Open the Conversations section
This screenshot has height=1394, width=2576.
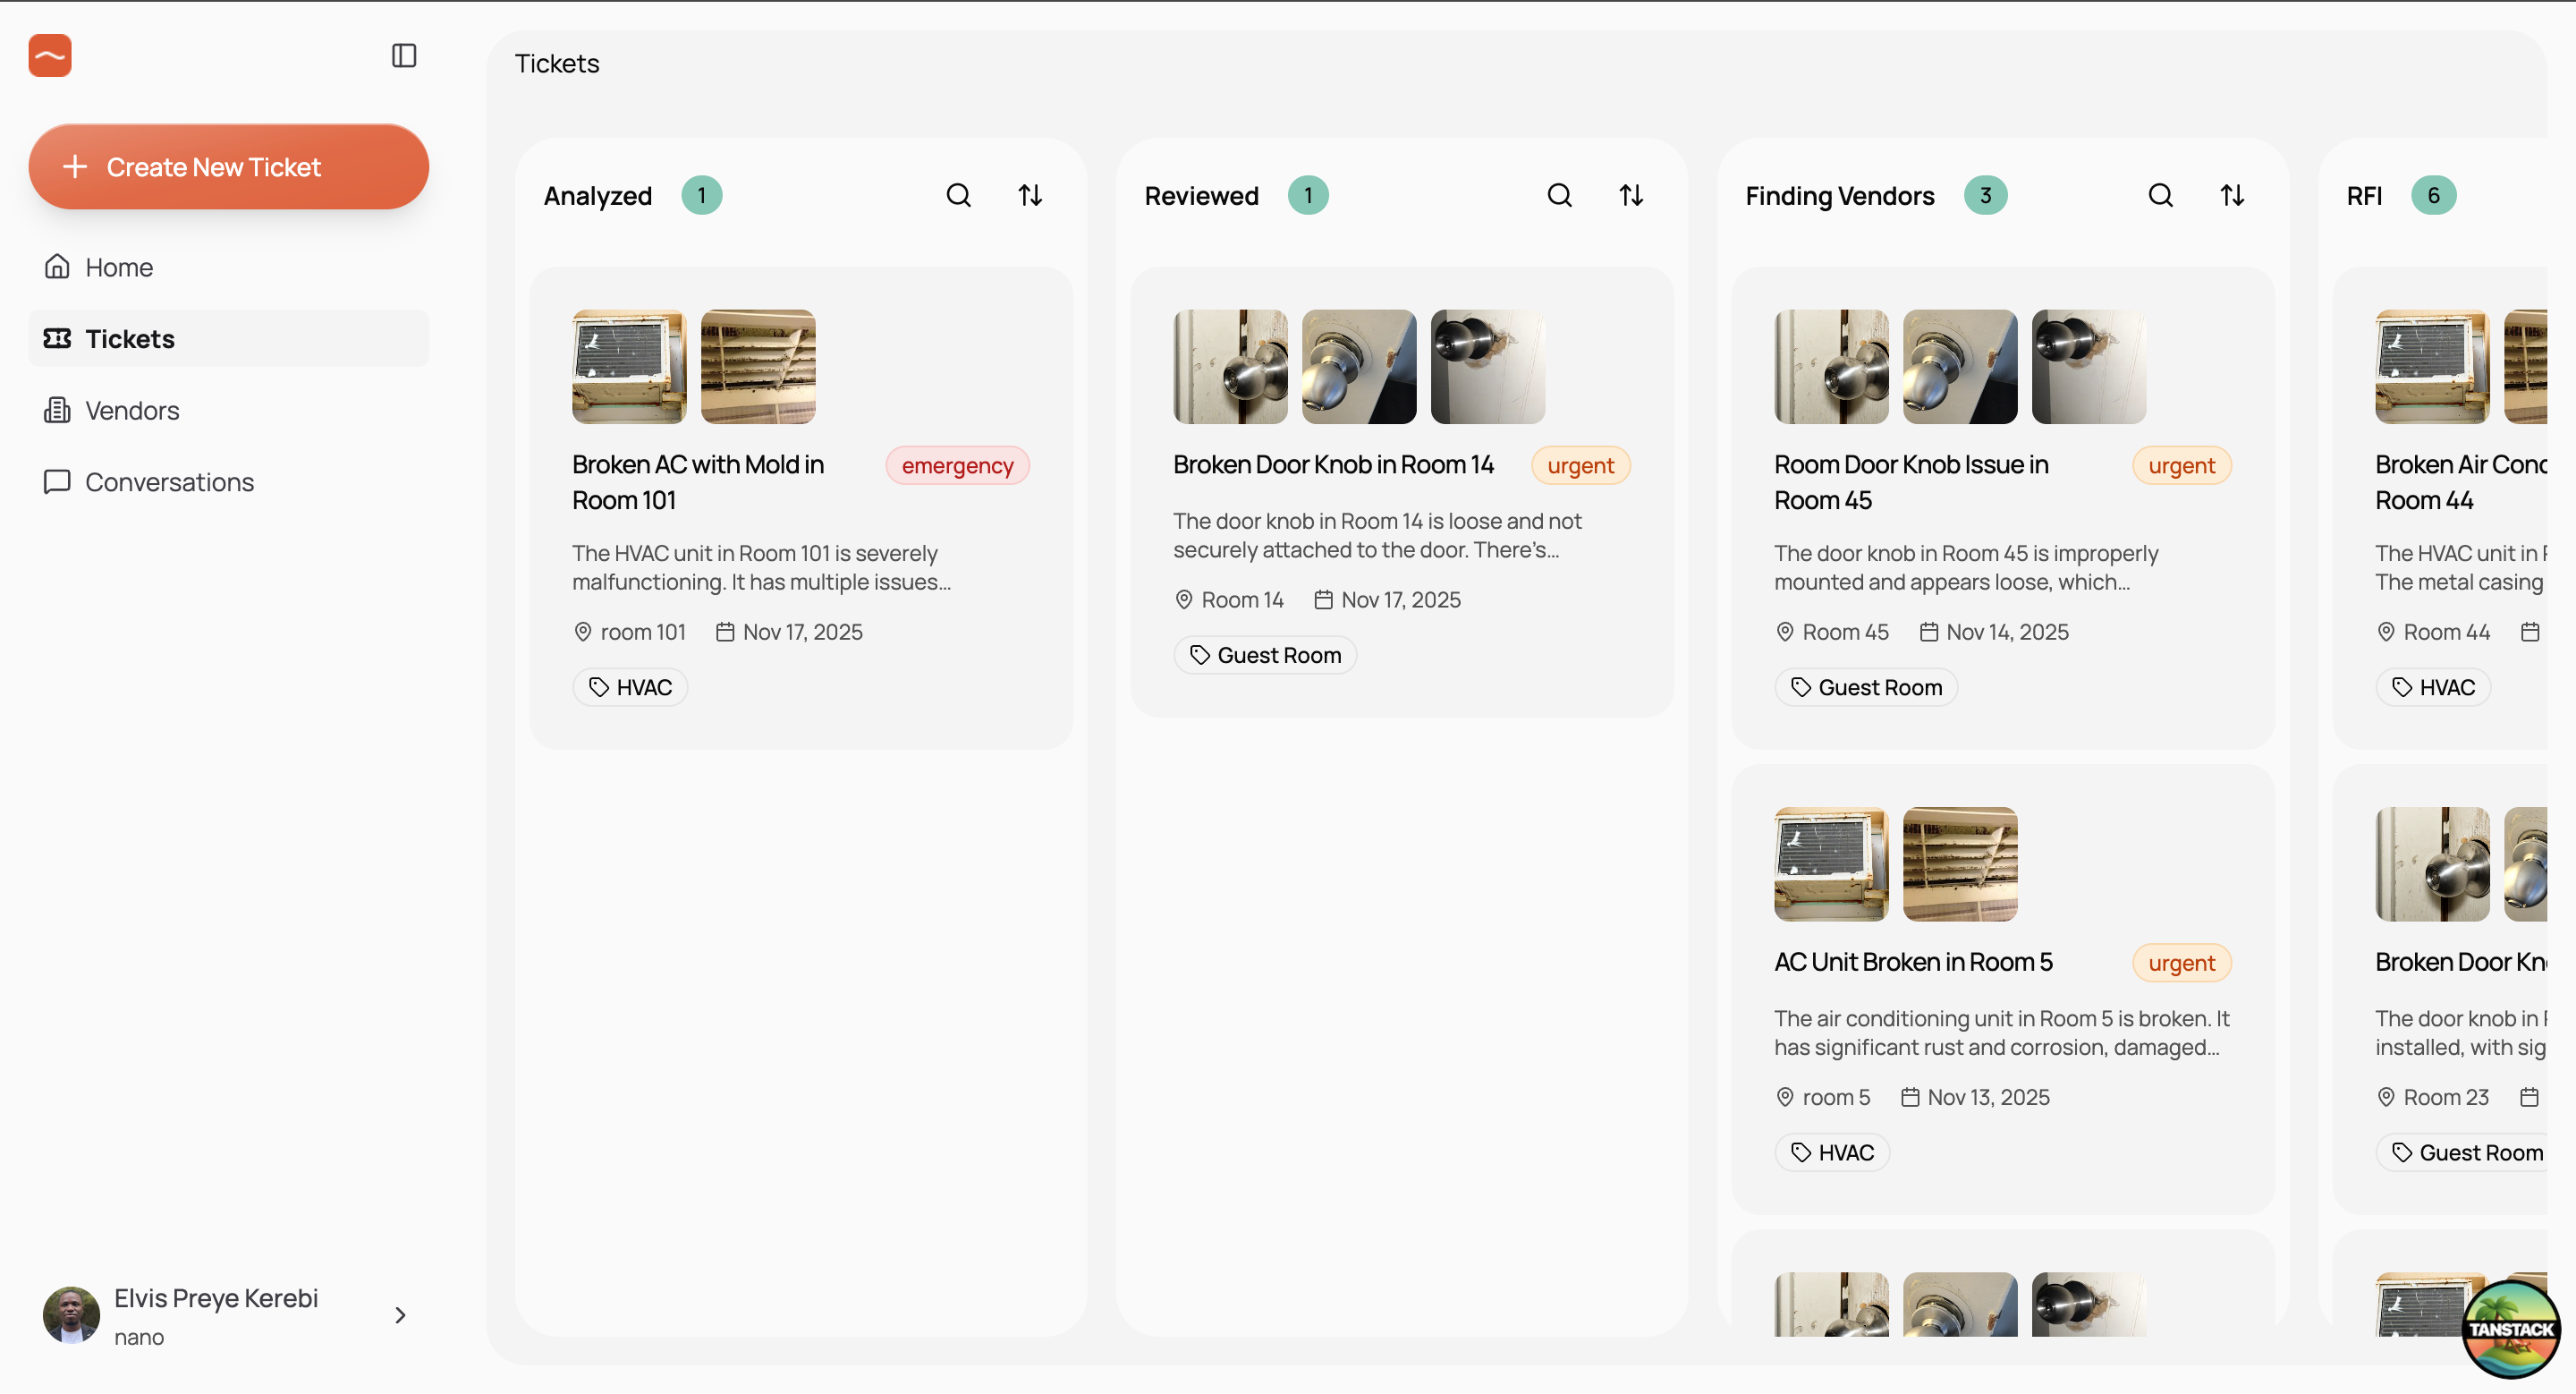click(168, 482)
